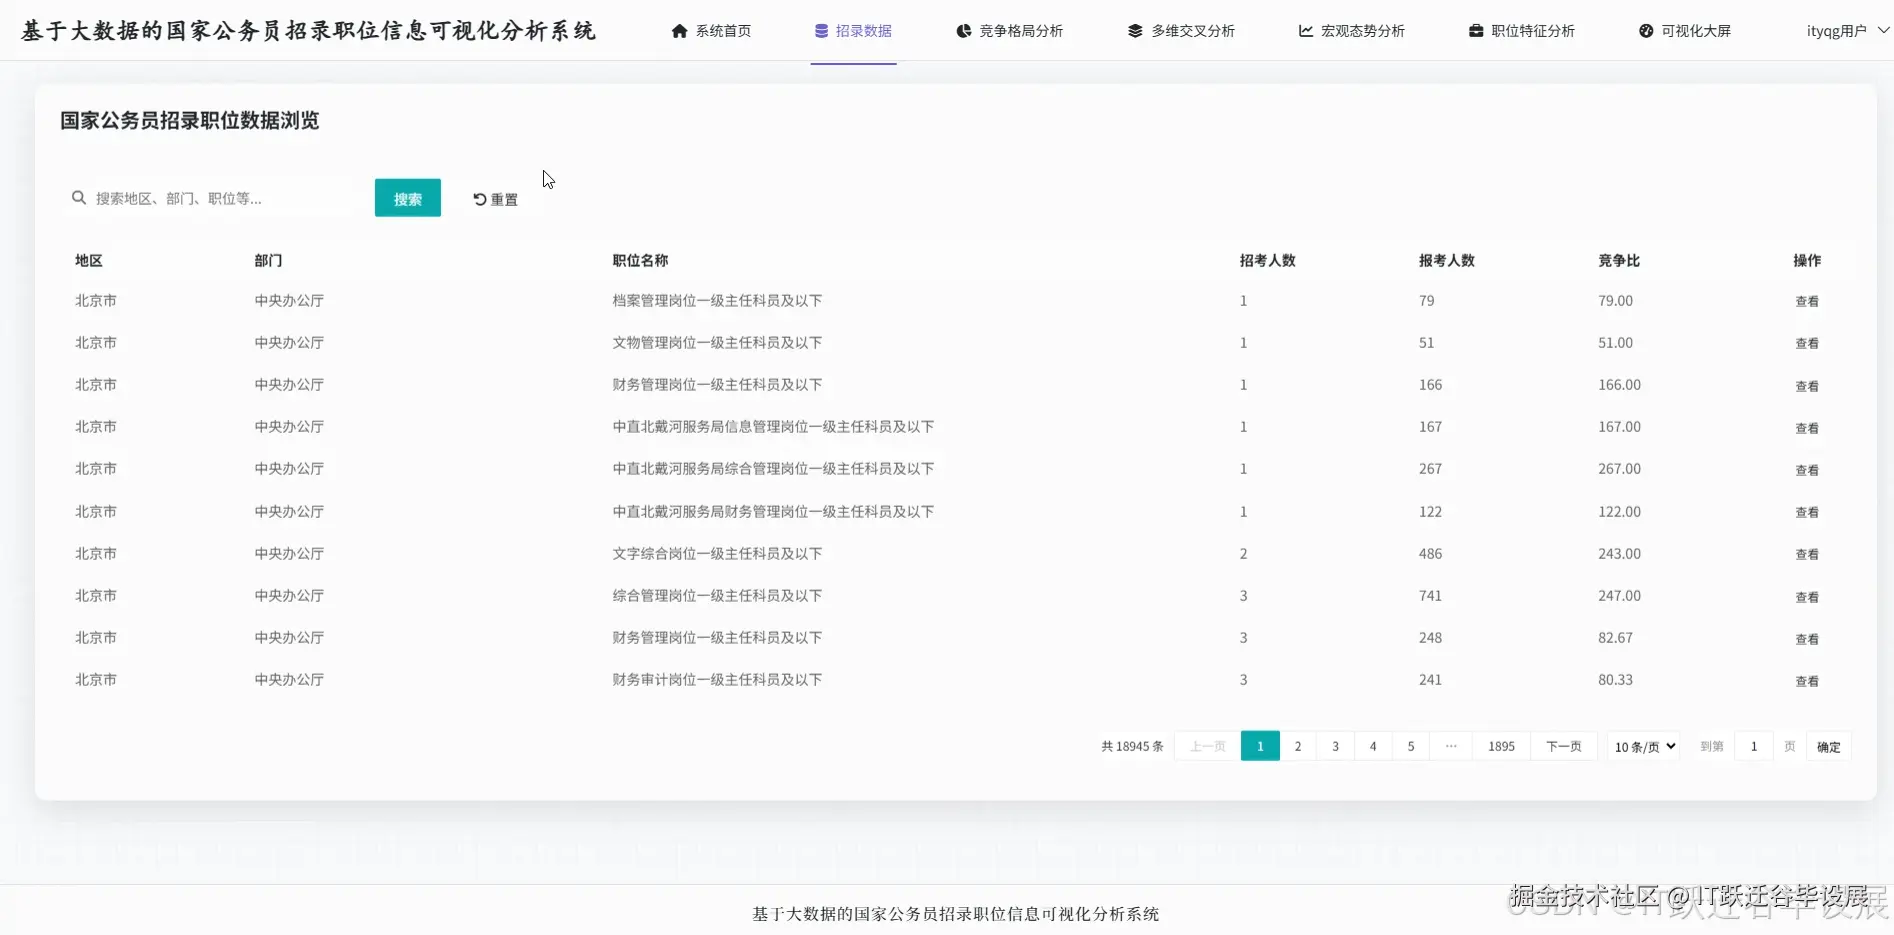
Task: Select the 宏观态势分析 trend chart icon
Action: [x=1305, y=30]
